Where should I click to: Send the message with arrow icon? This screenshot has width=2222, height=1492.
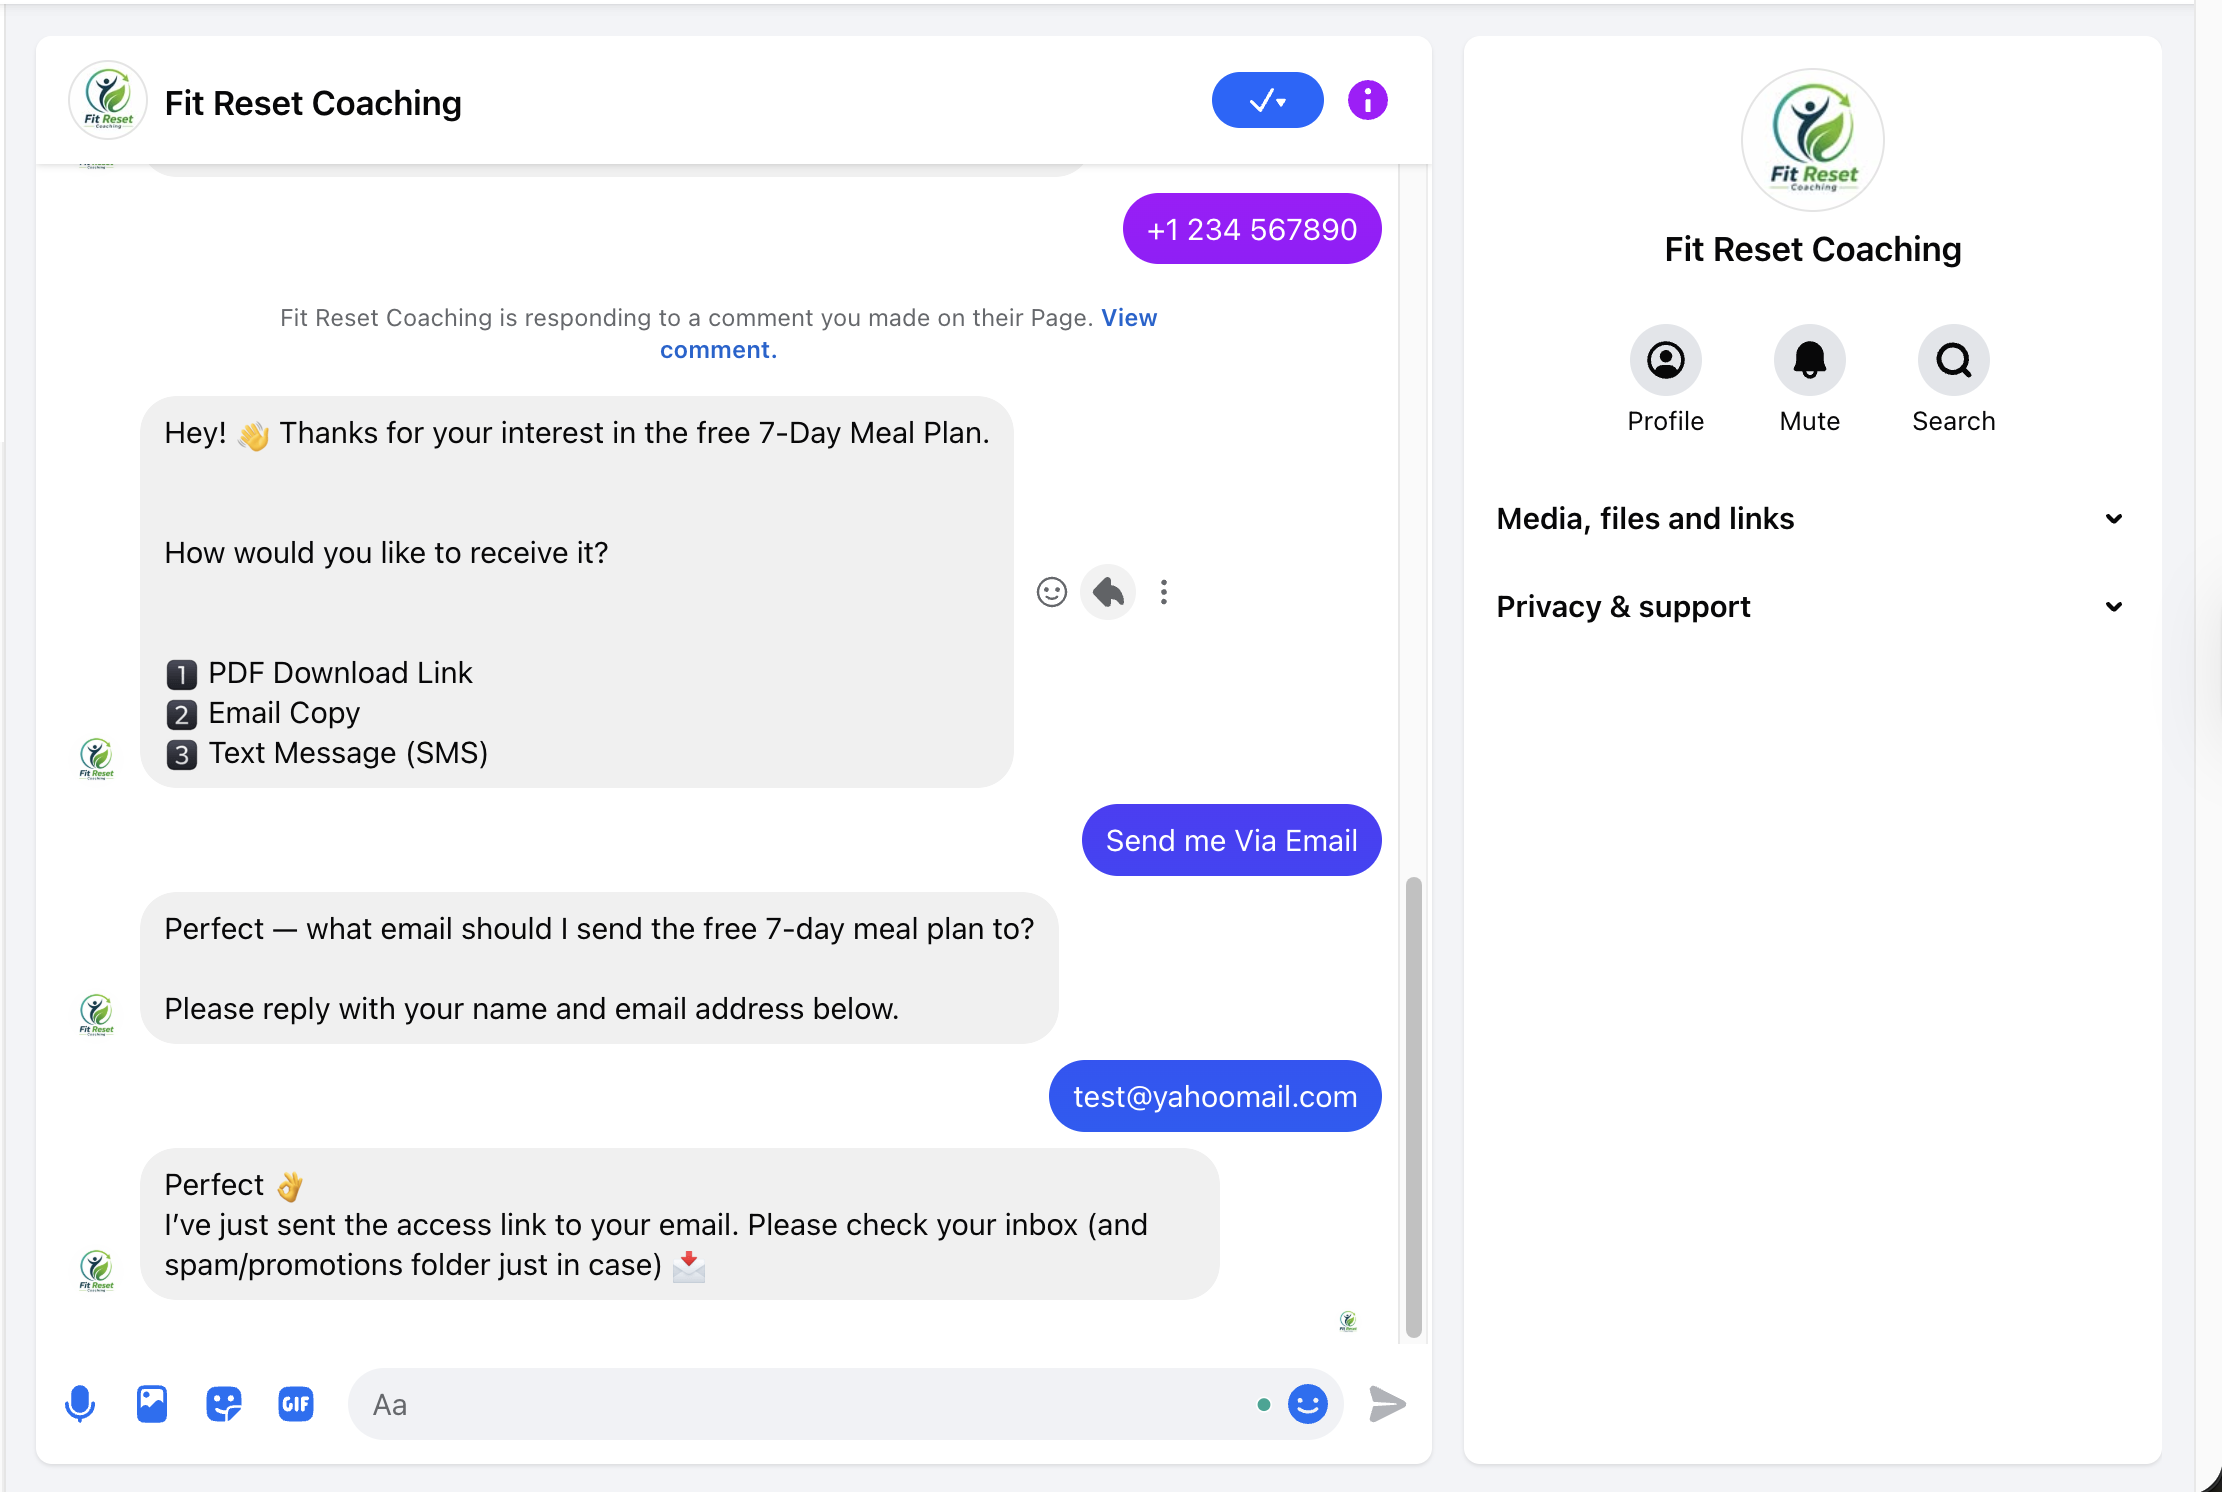tap(1387, 1404)
